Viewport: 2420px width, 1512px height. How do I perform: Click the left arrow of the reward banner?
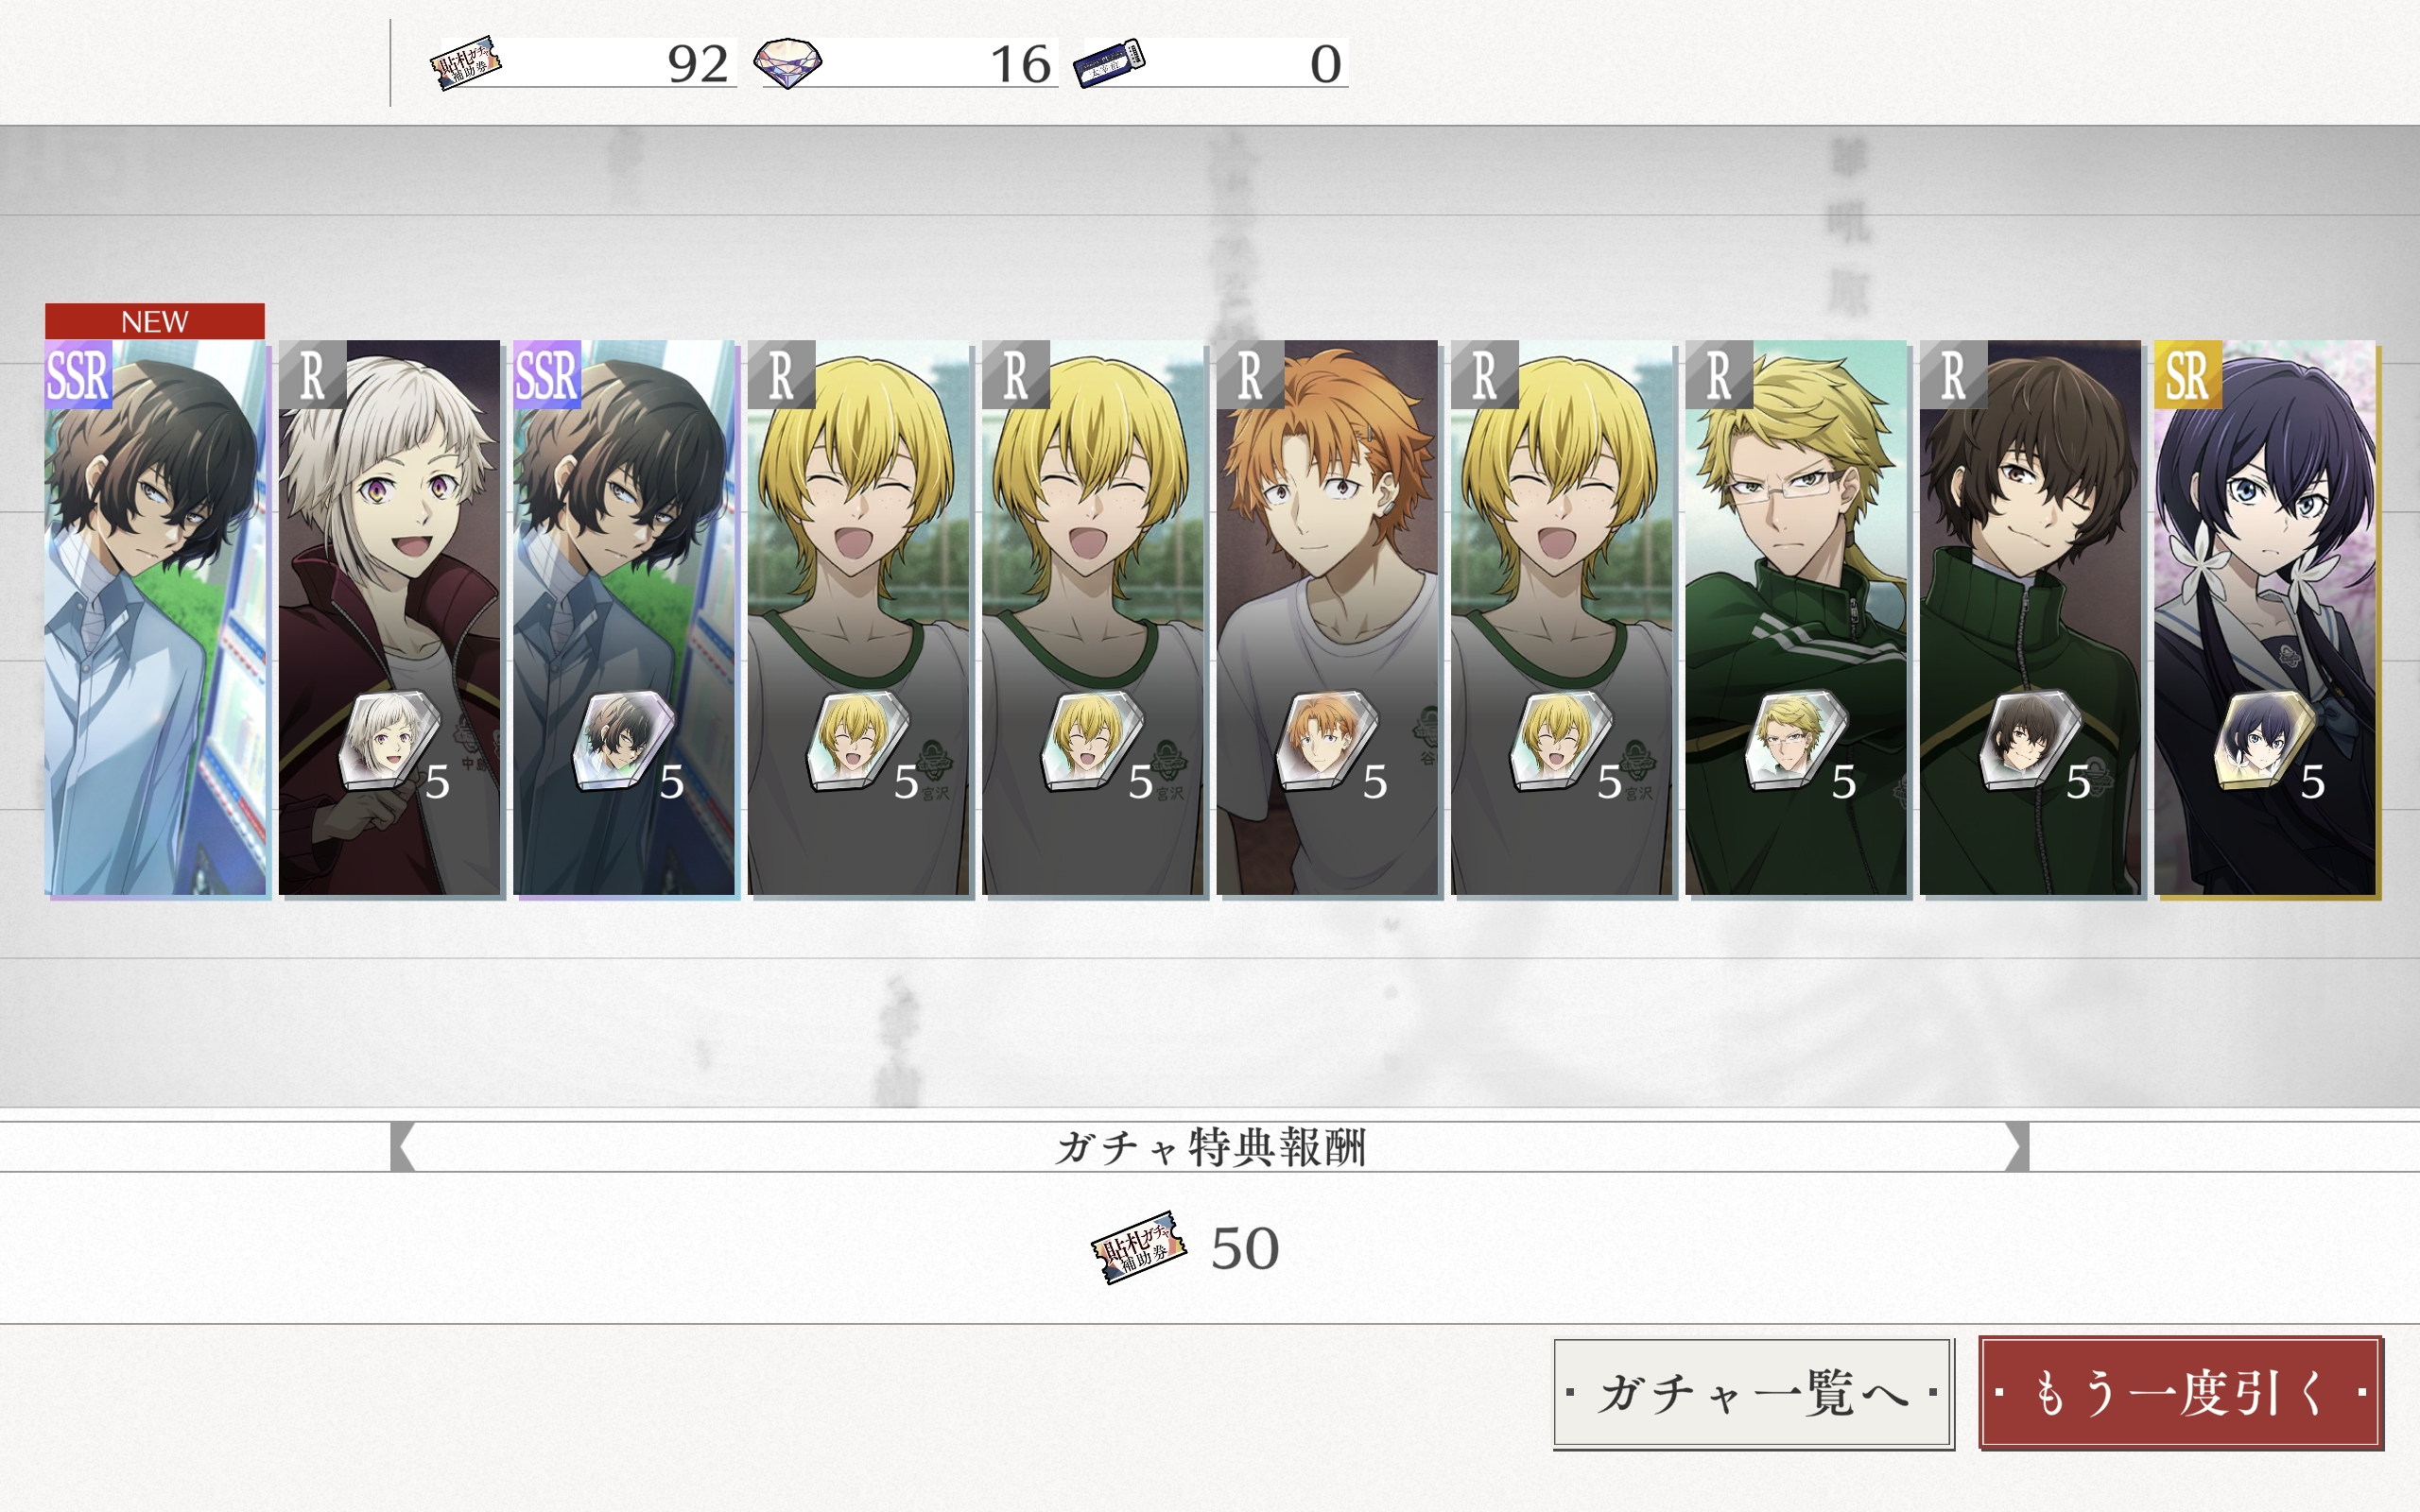click(402, 1146)
